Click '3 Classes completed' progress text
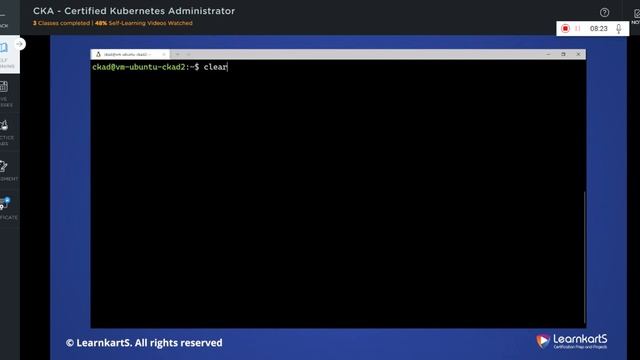640x360 pixels. (x=61, y=23)
